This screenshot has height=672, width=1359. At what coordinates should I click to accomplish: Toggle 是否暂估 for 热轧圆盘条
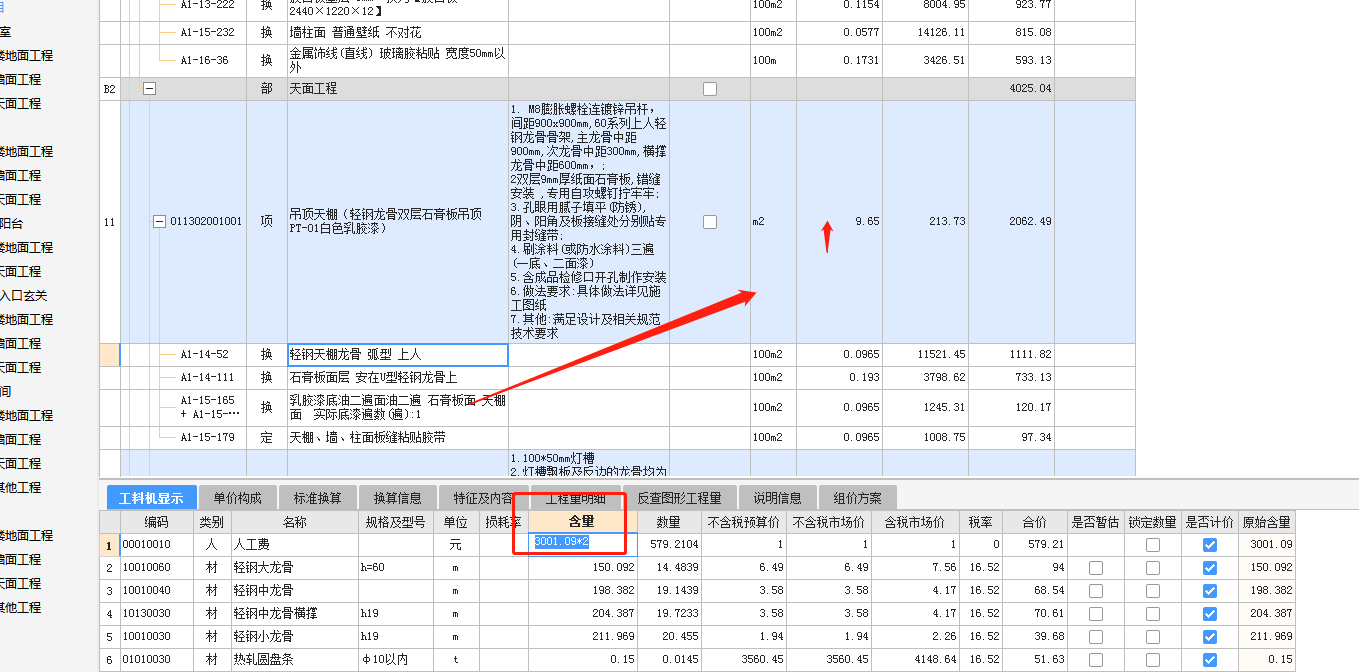pyautogui.click(x=1096, y=660)
